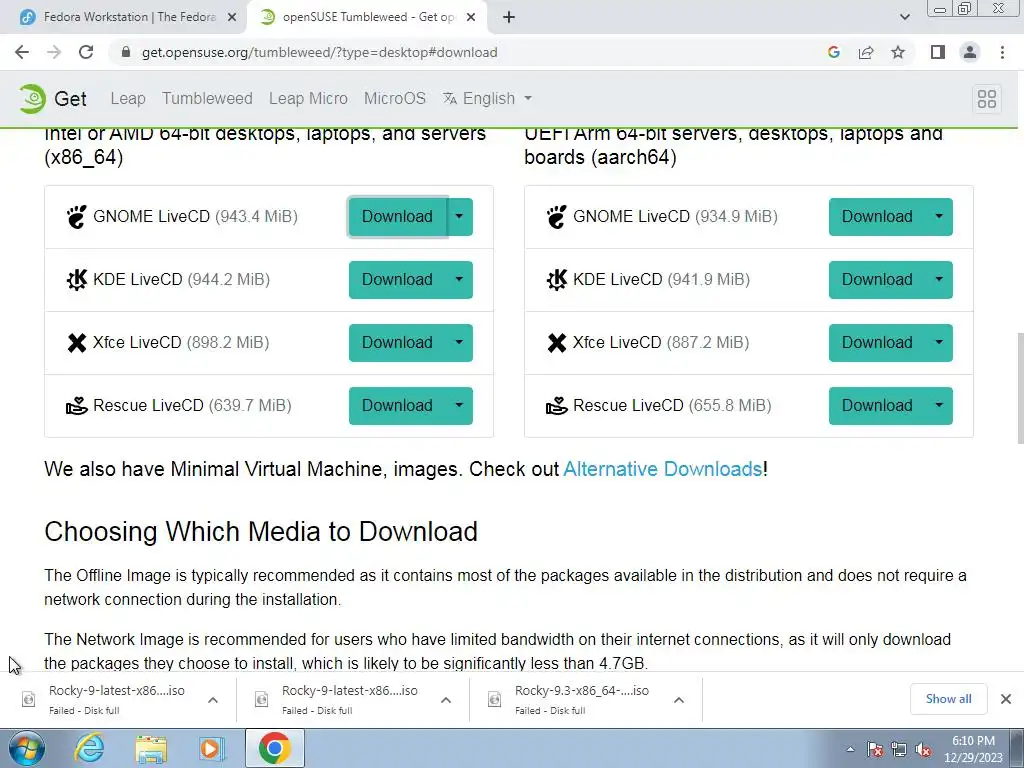Image resolution: width=1024 pixels, height=768 pixels.
Task: Click the muted volume tray icon
Action: point(923,749)
